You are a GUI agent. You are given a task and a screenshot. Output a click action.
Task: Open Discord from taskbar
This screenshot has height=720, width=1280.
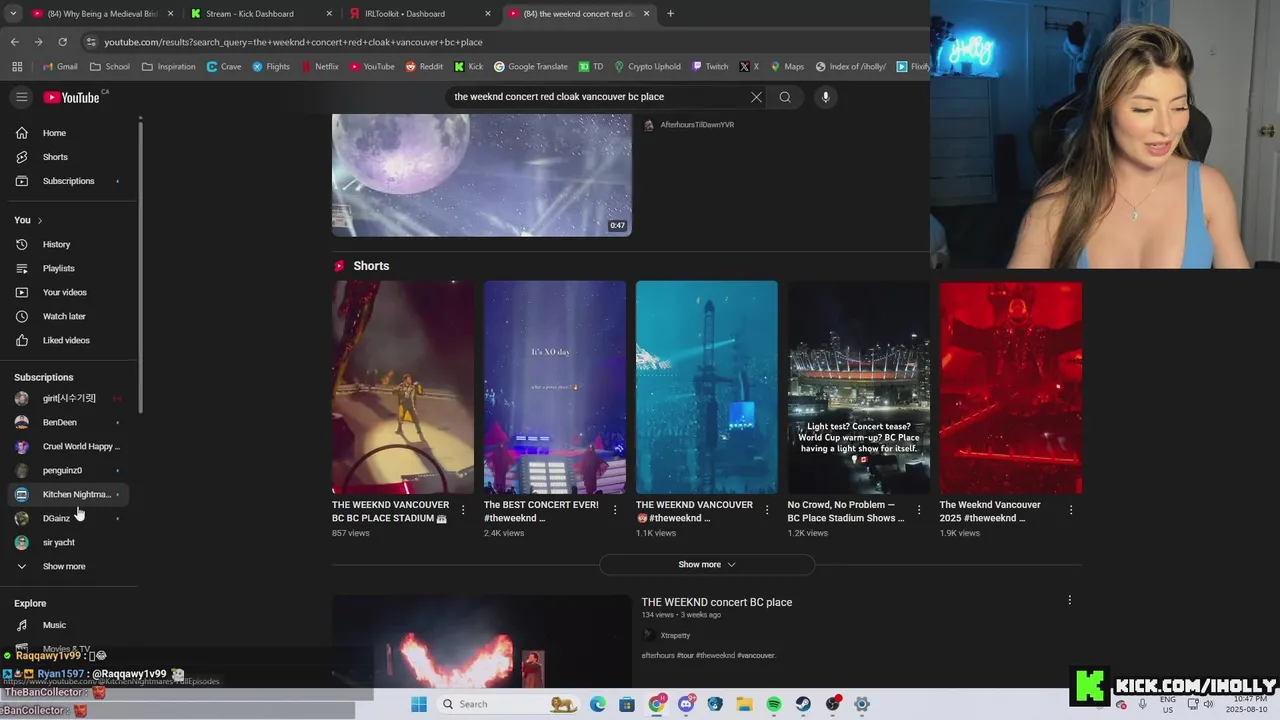pos(686,704)
